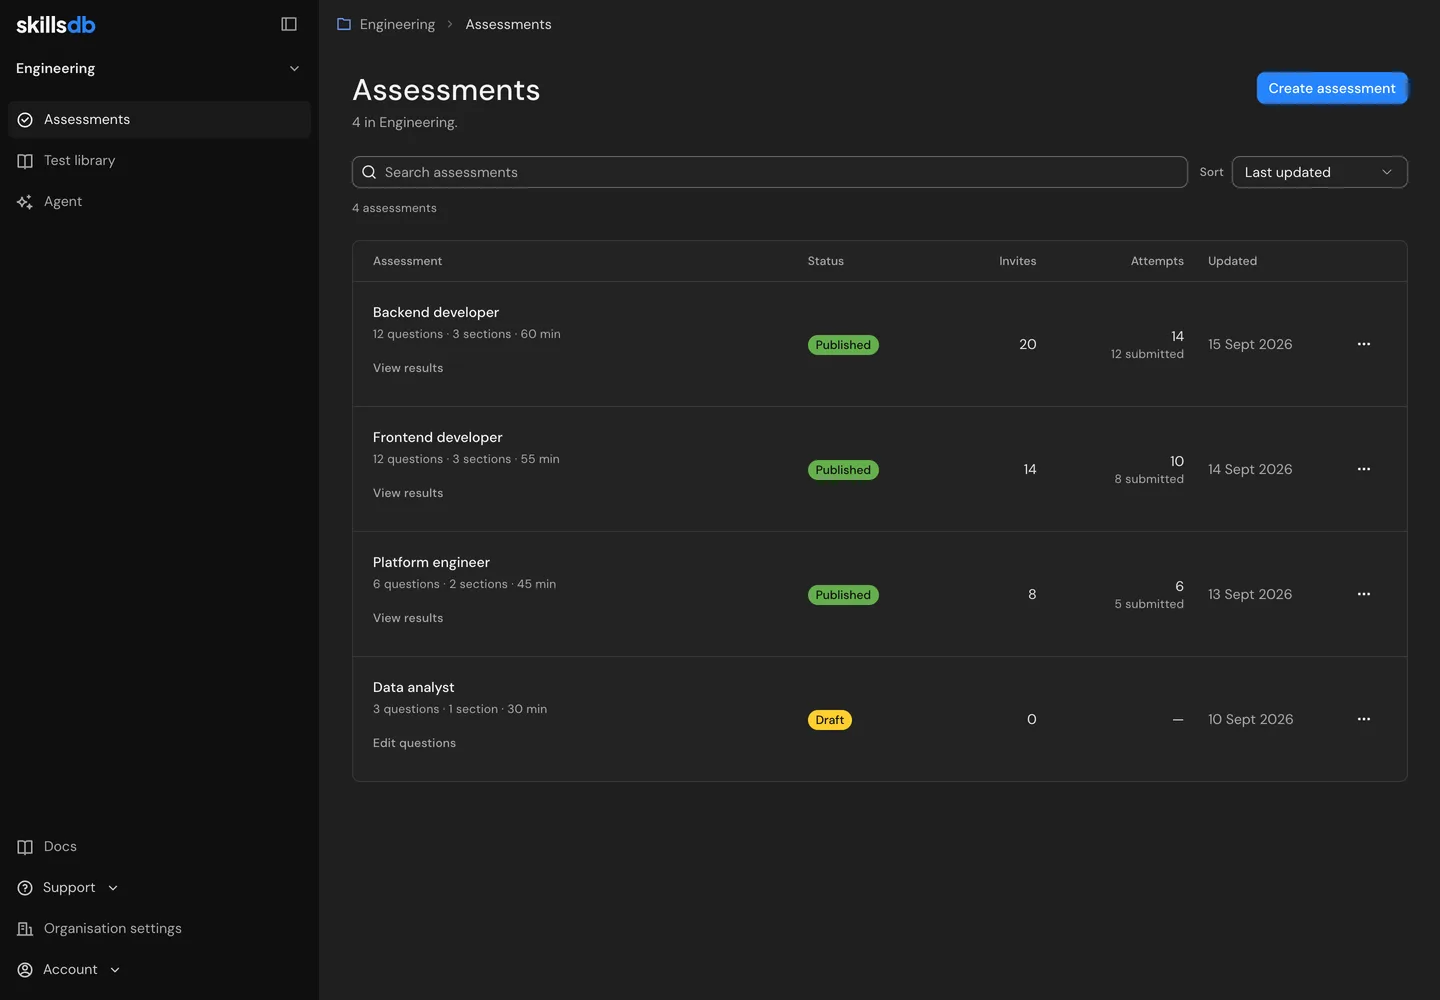Open more options for Data analyst
Screen dimensions: 1440x1000
[1364, 719]
